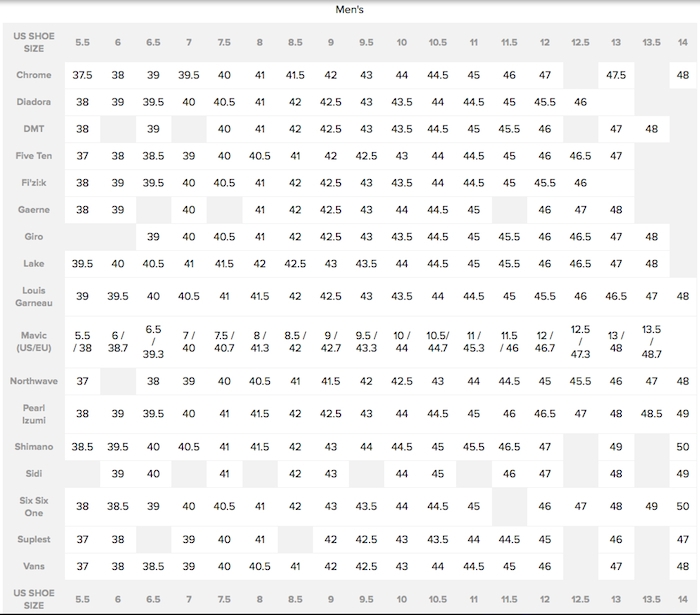Click the Diadora brand row label

pyautogui.click(x=34, y=101)
